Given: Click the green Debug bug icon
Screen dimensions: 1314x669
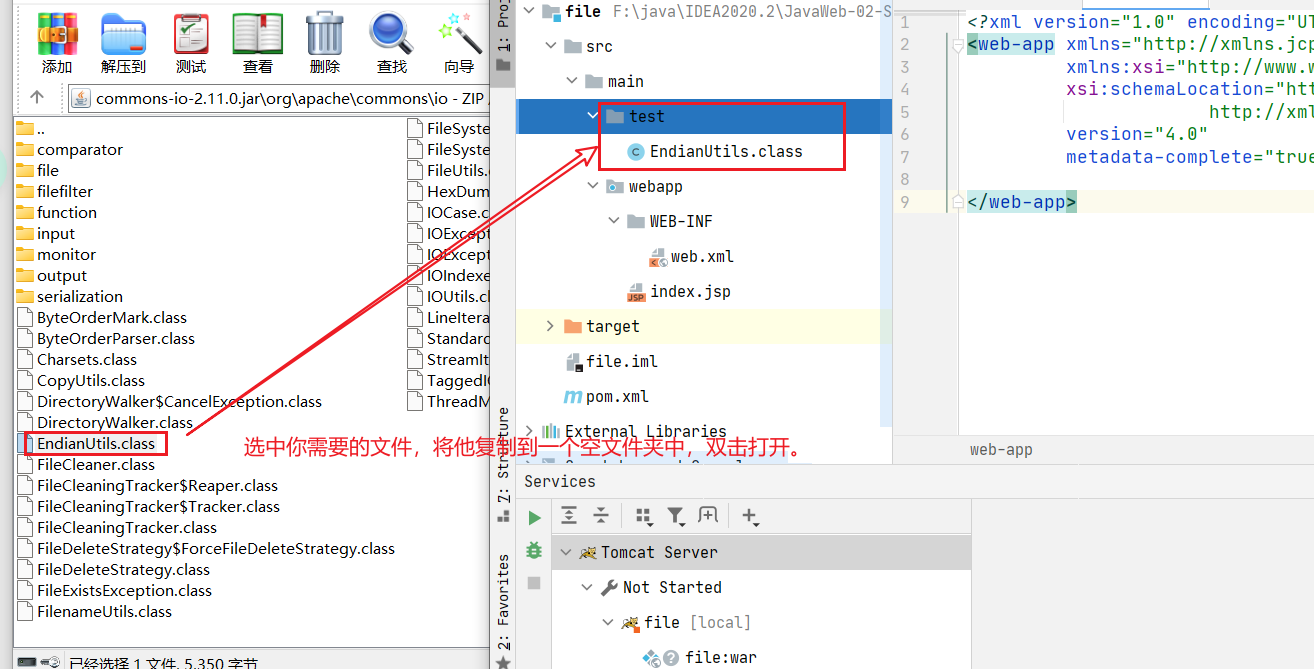Looking at the screenshot, I should coord(534,550).
